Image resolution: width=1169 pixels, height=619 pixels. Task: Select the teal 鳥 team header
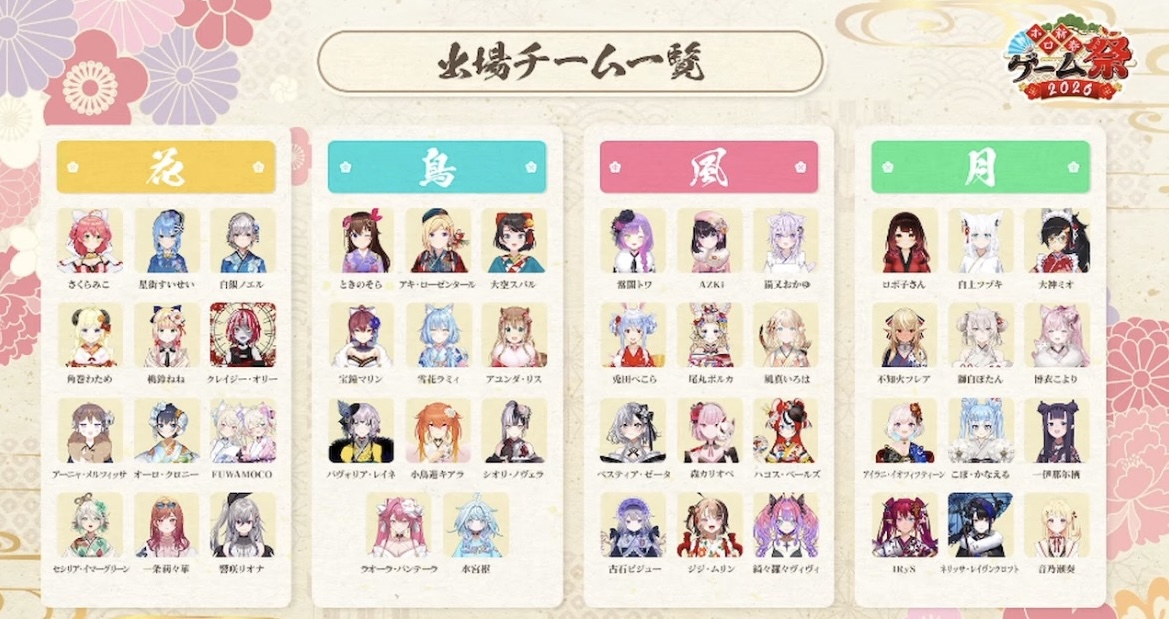pos(438,167)
